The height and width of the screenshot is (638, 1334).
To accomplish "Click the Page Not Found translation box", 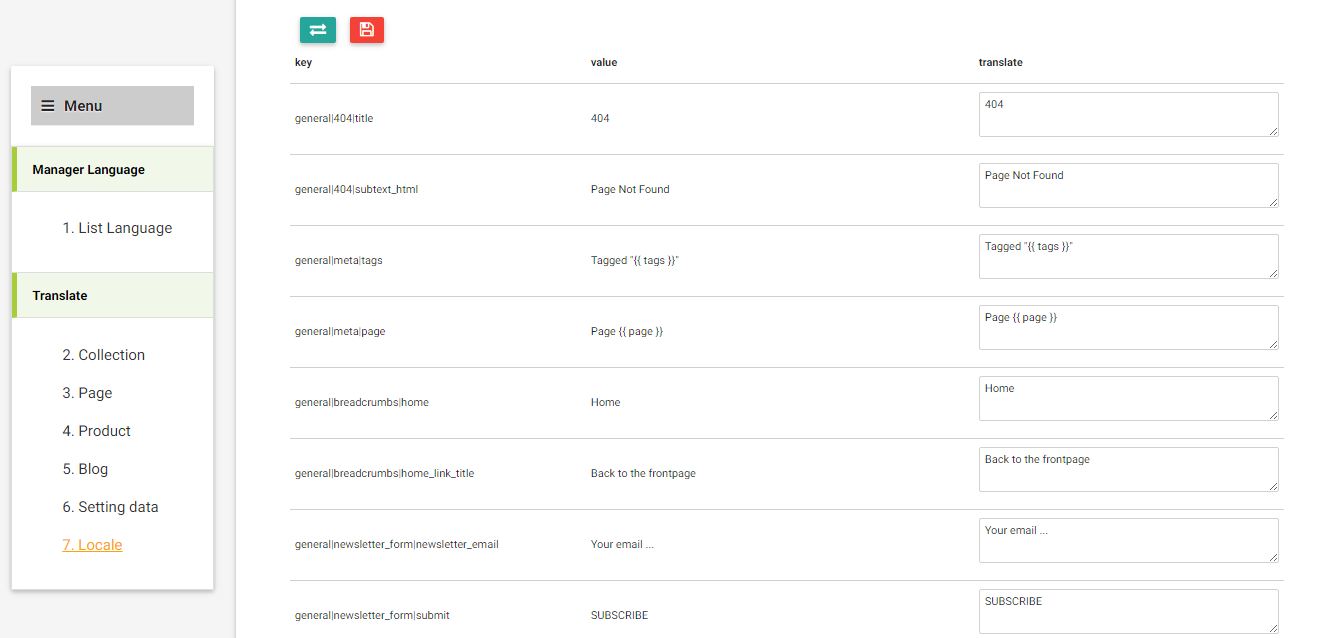I will point(1128,185).
